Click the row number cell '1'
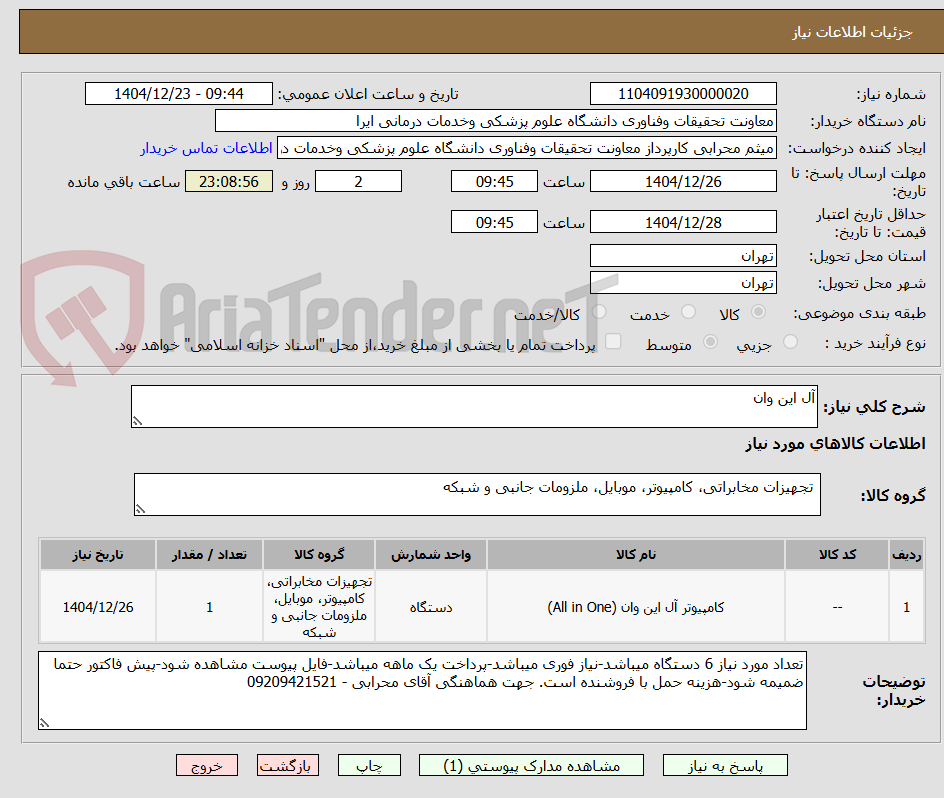 907,607
